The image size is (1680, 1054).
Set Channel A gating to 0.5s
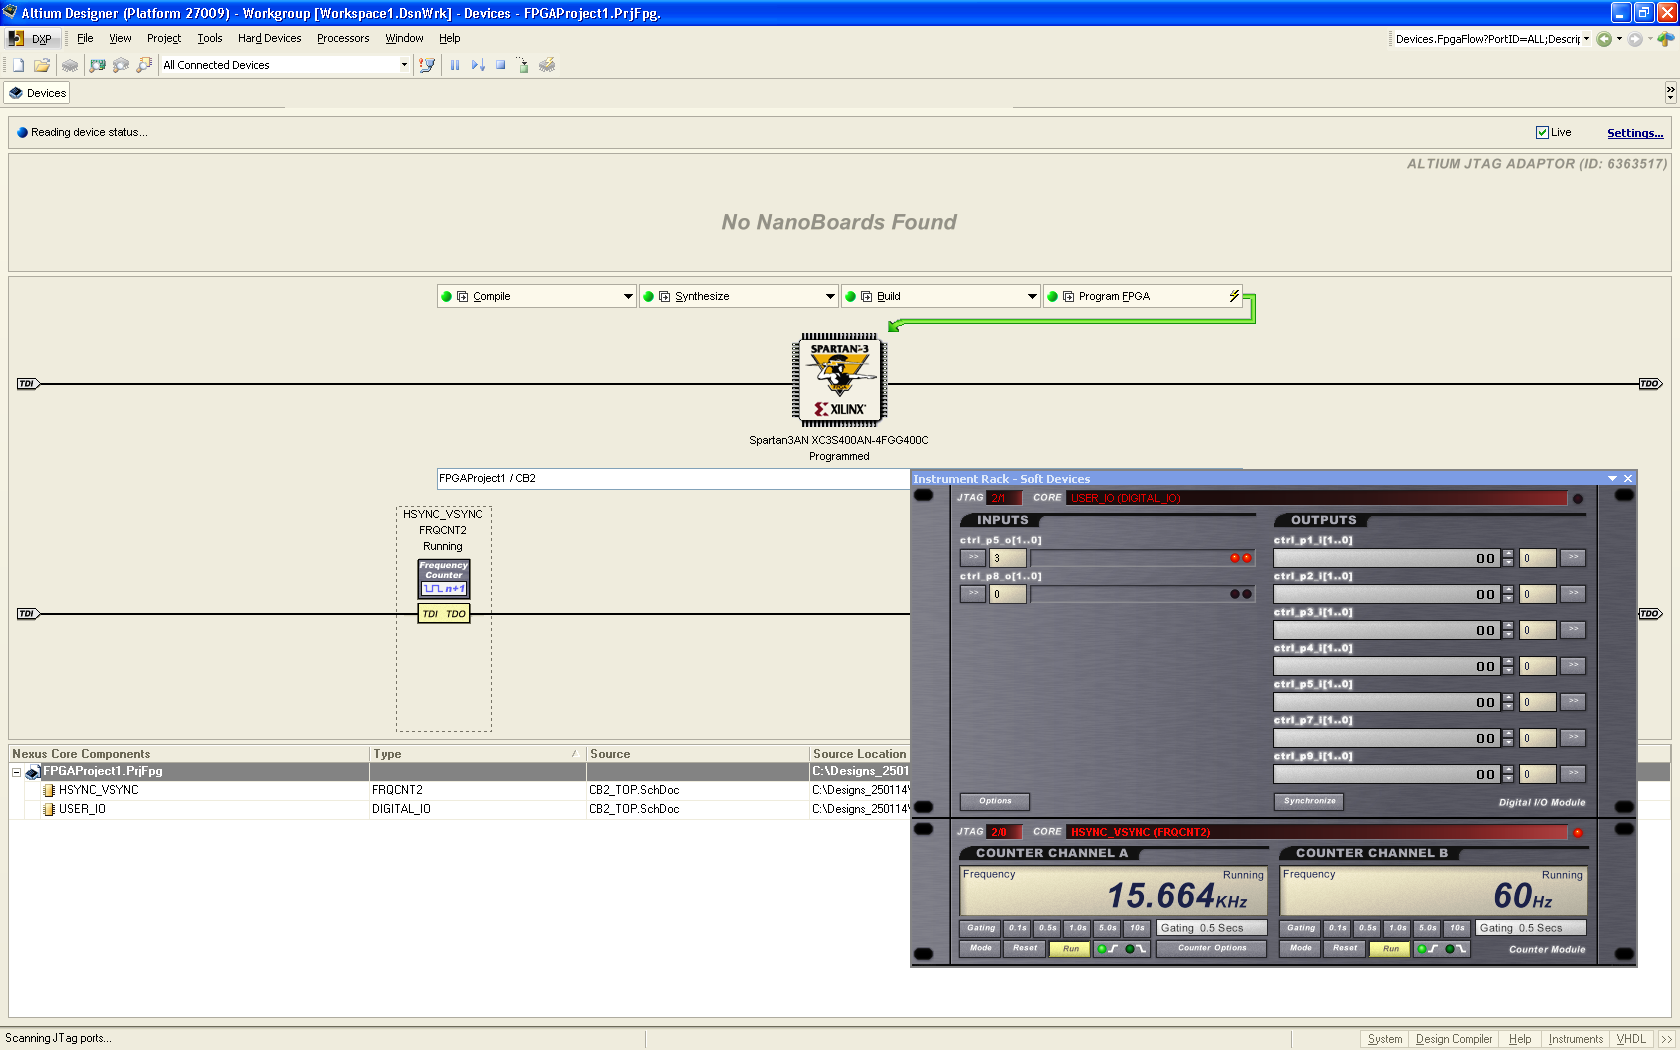[x=1048, y=928]
